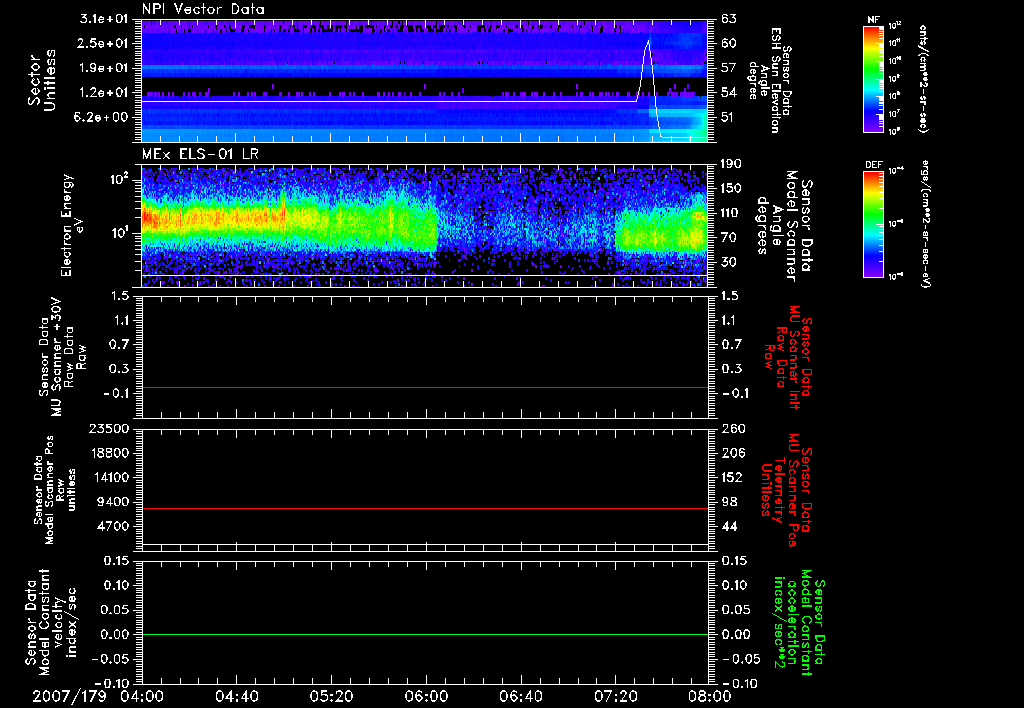
Task: Click the '152' telemetry tick label
Action: [731, 477]
